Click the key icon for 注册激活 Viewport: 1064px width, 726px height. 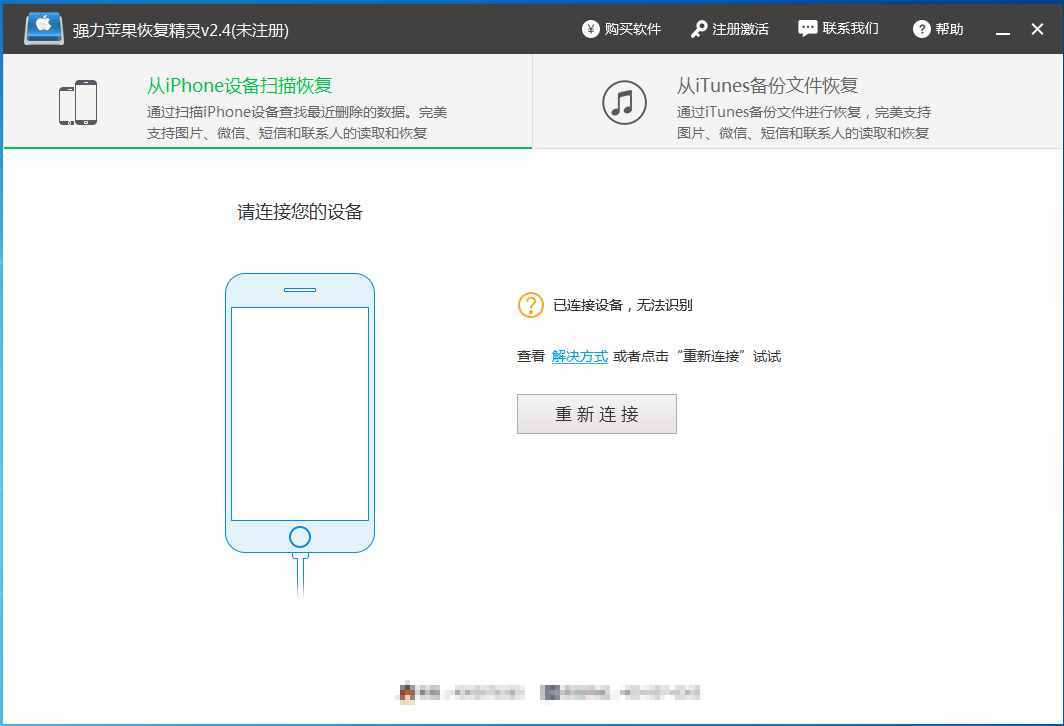coord(698,29)
